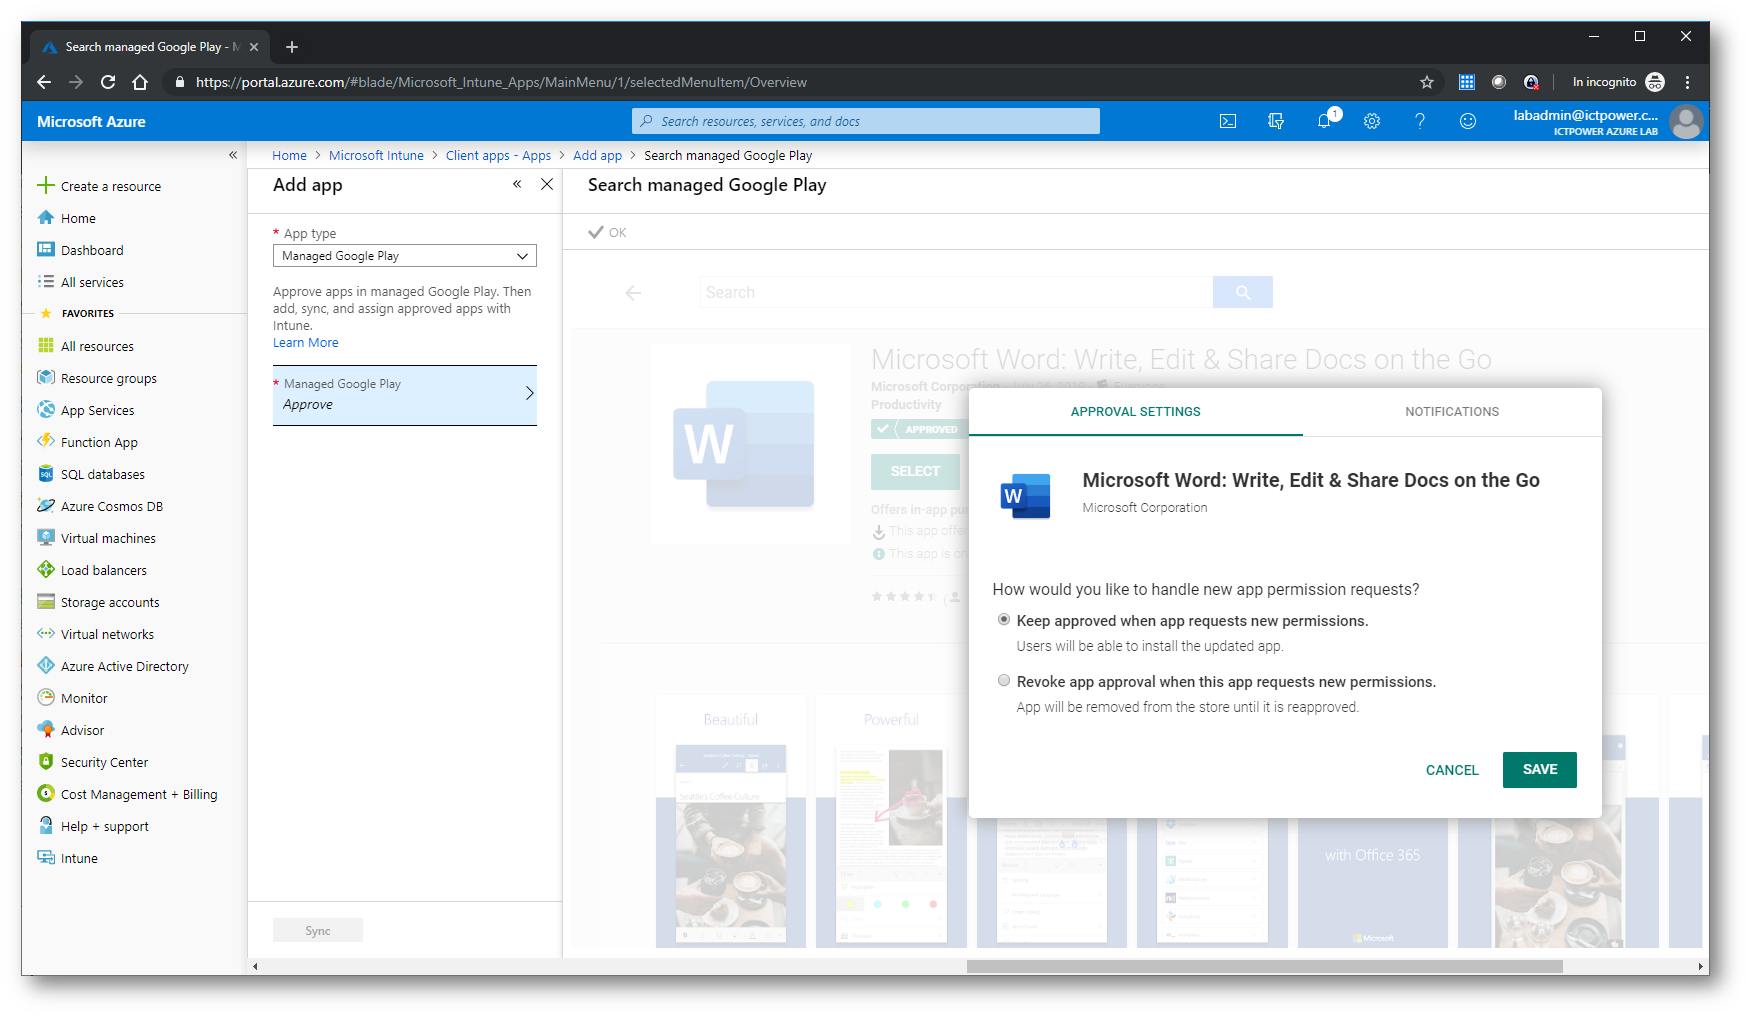The width and height of the screenshot is (1752, 1018).
Task: Click Cancel in approval dialog
Action: tap(1452, 770)
